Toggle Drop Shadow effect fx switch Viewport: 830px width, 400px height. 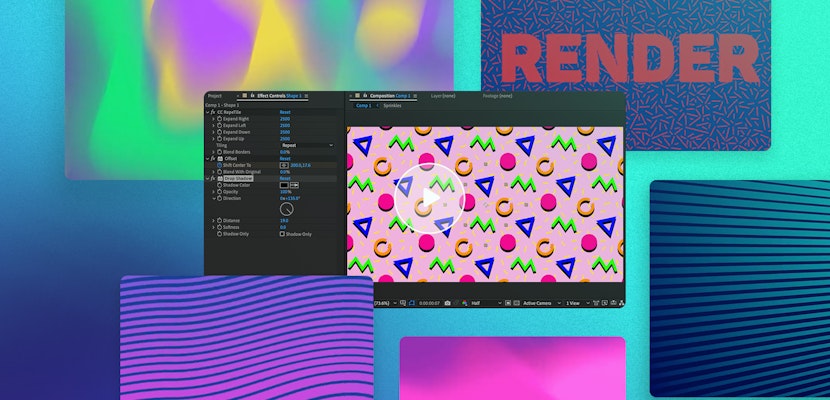pos(213,178)
